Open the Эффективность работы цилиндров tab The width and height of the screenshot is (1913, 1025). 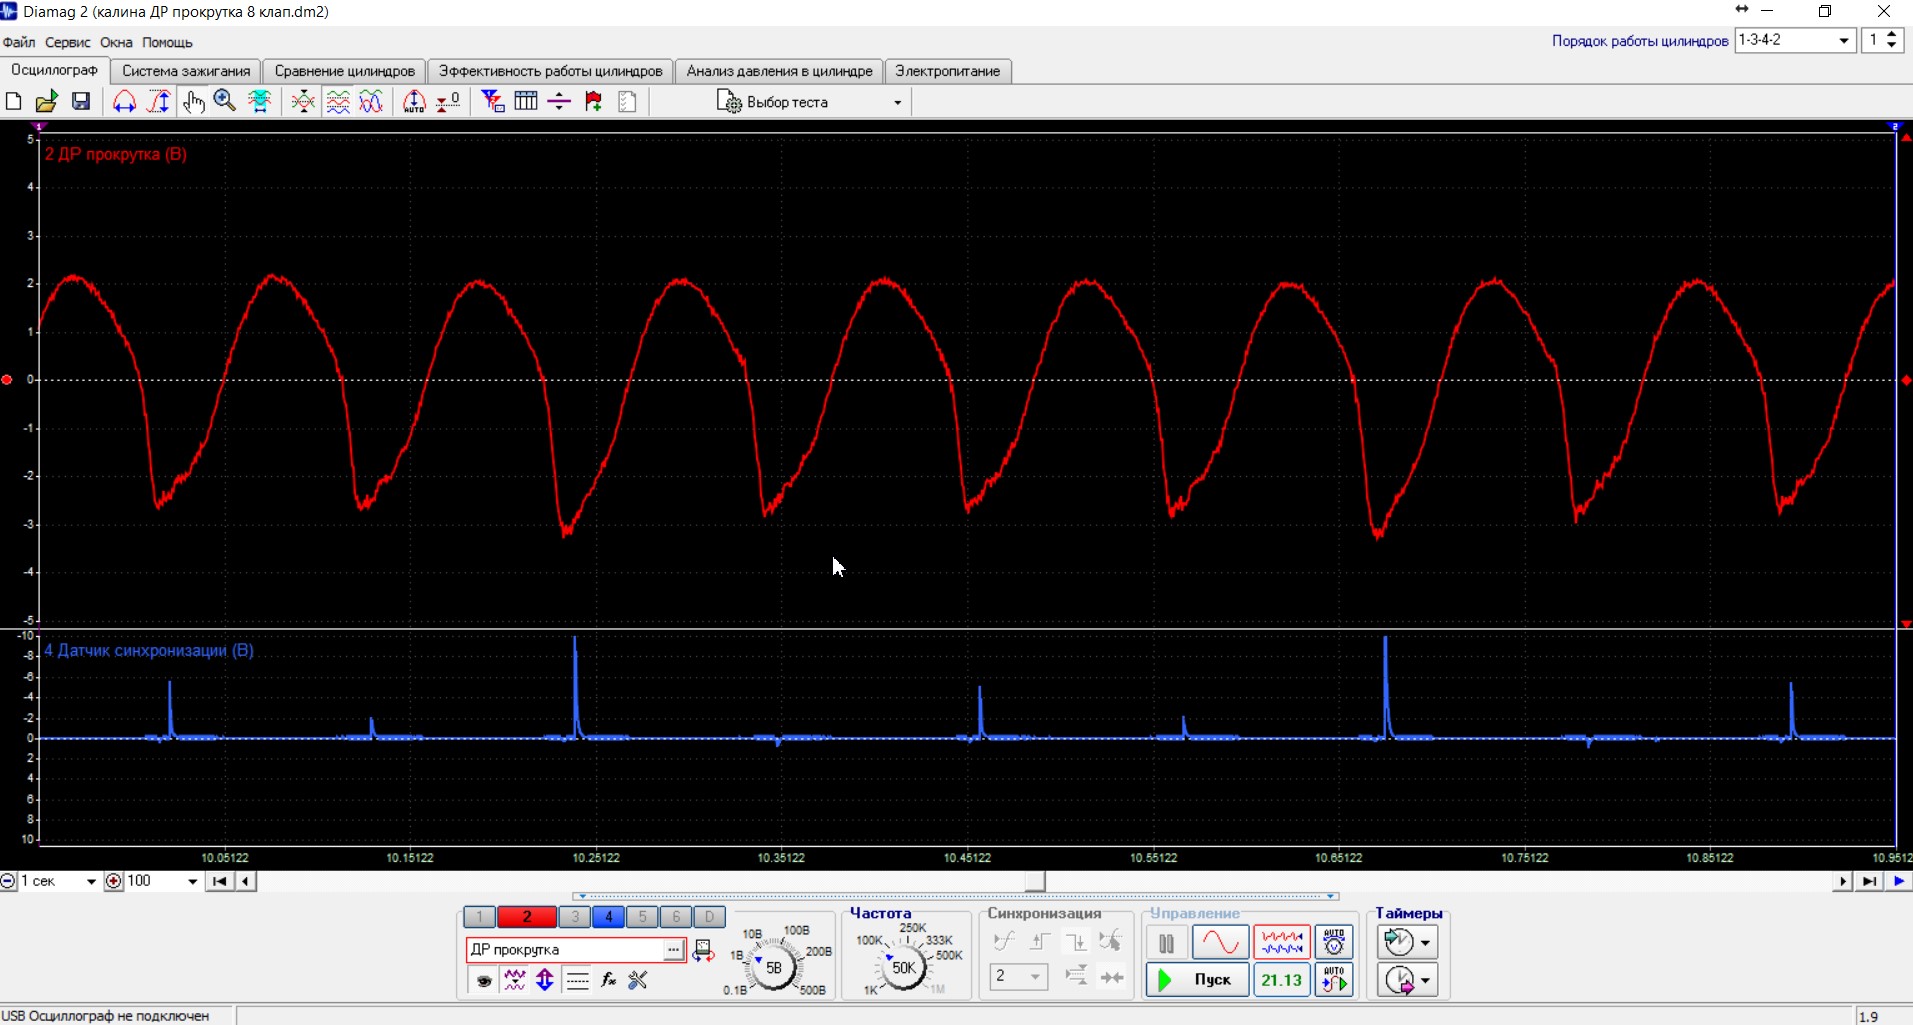coord(550,71)
